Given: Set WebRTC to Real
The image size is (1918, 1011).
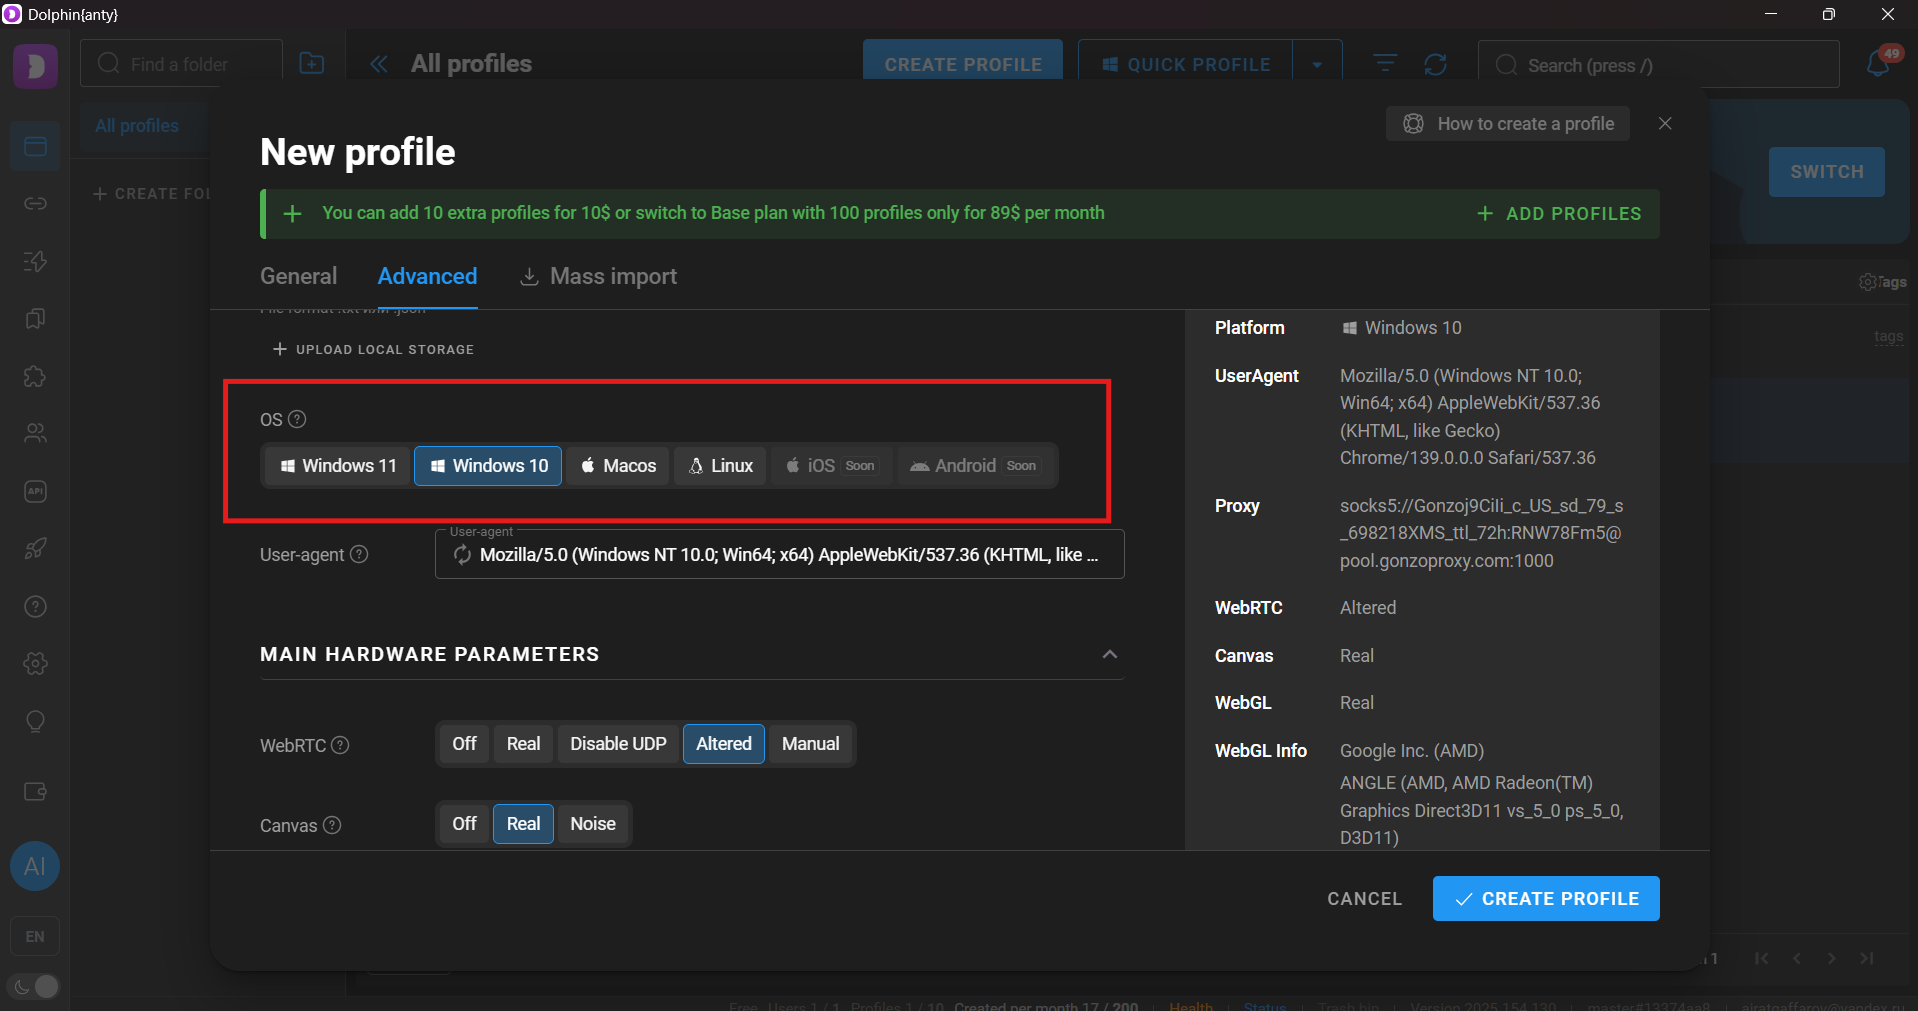Looking at the screenshot, I should pyautogui.click(x=523, y=744).
